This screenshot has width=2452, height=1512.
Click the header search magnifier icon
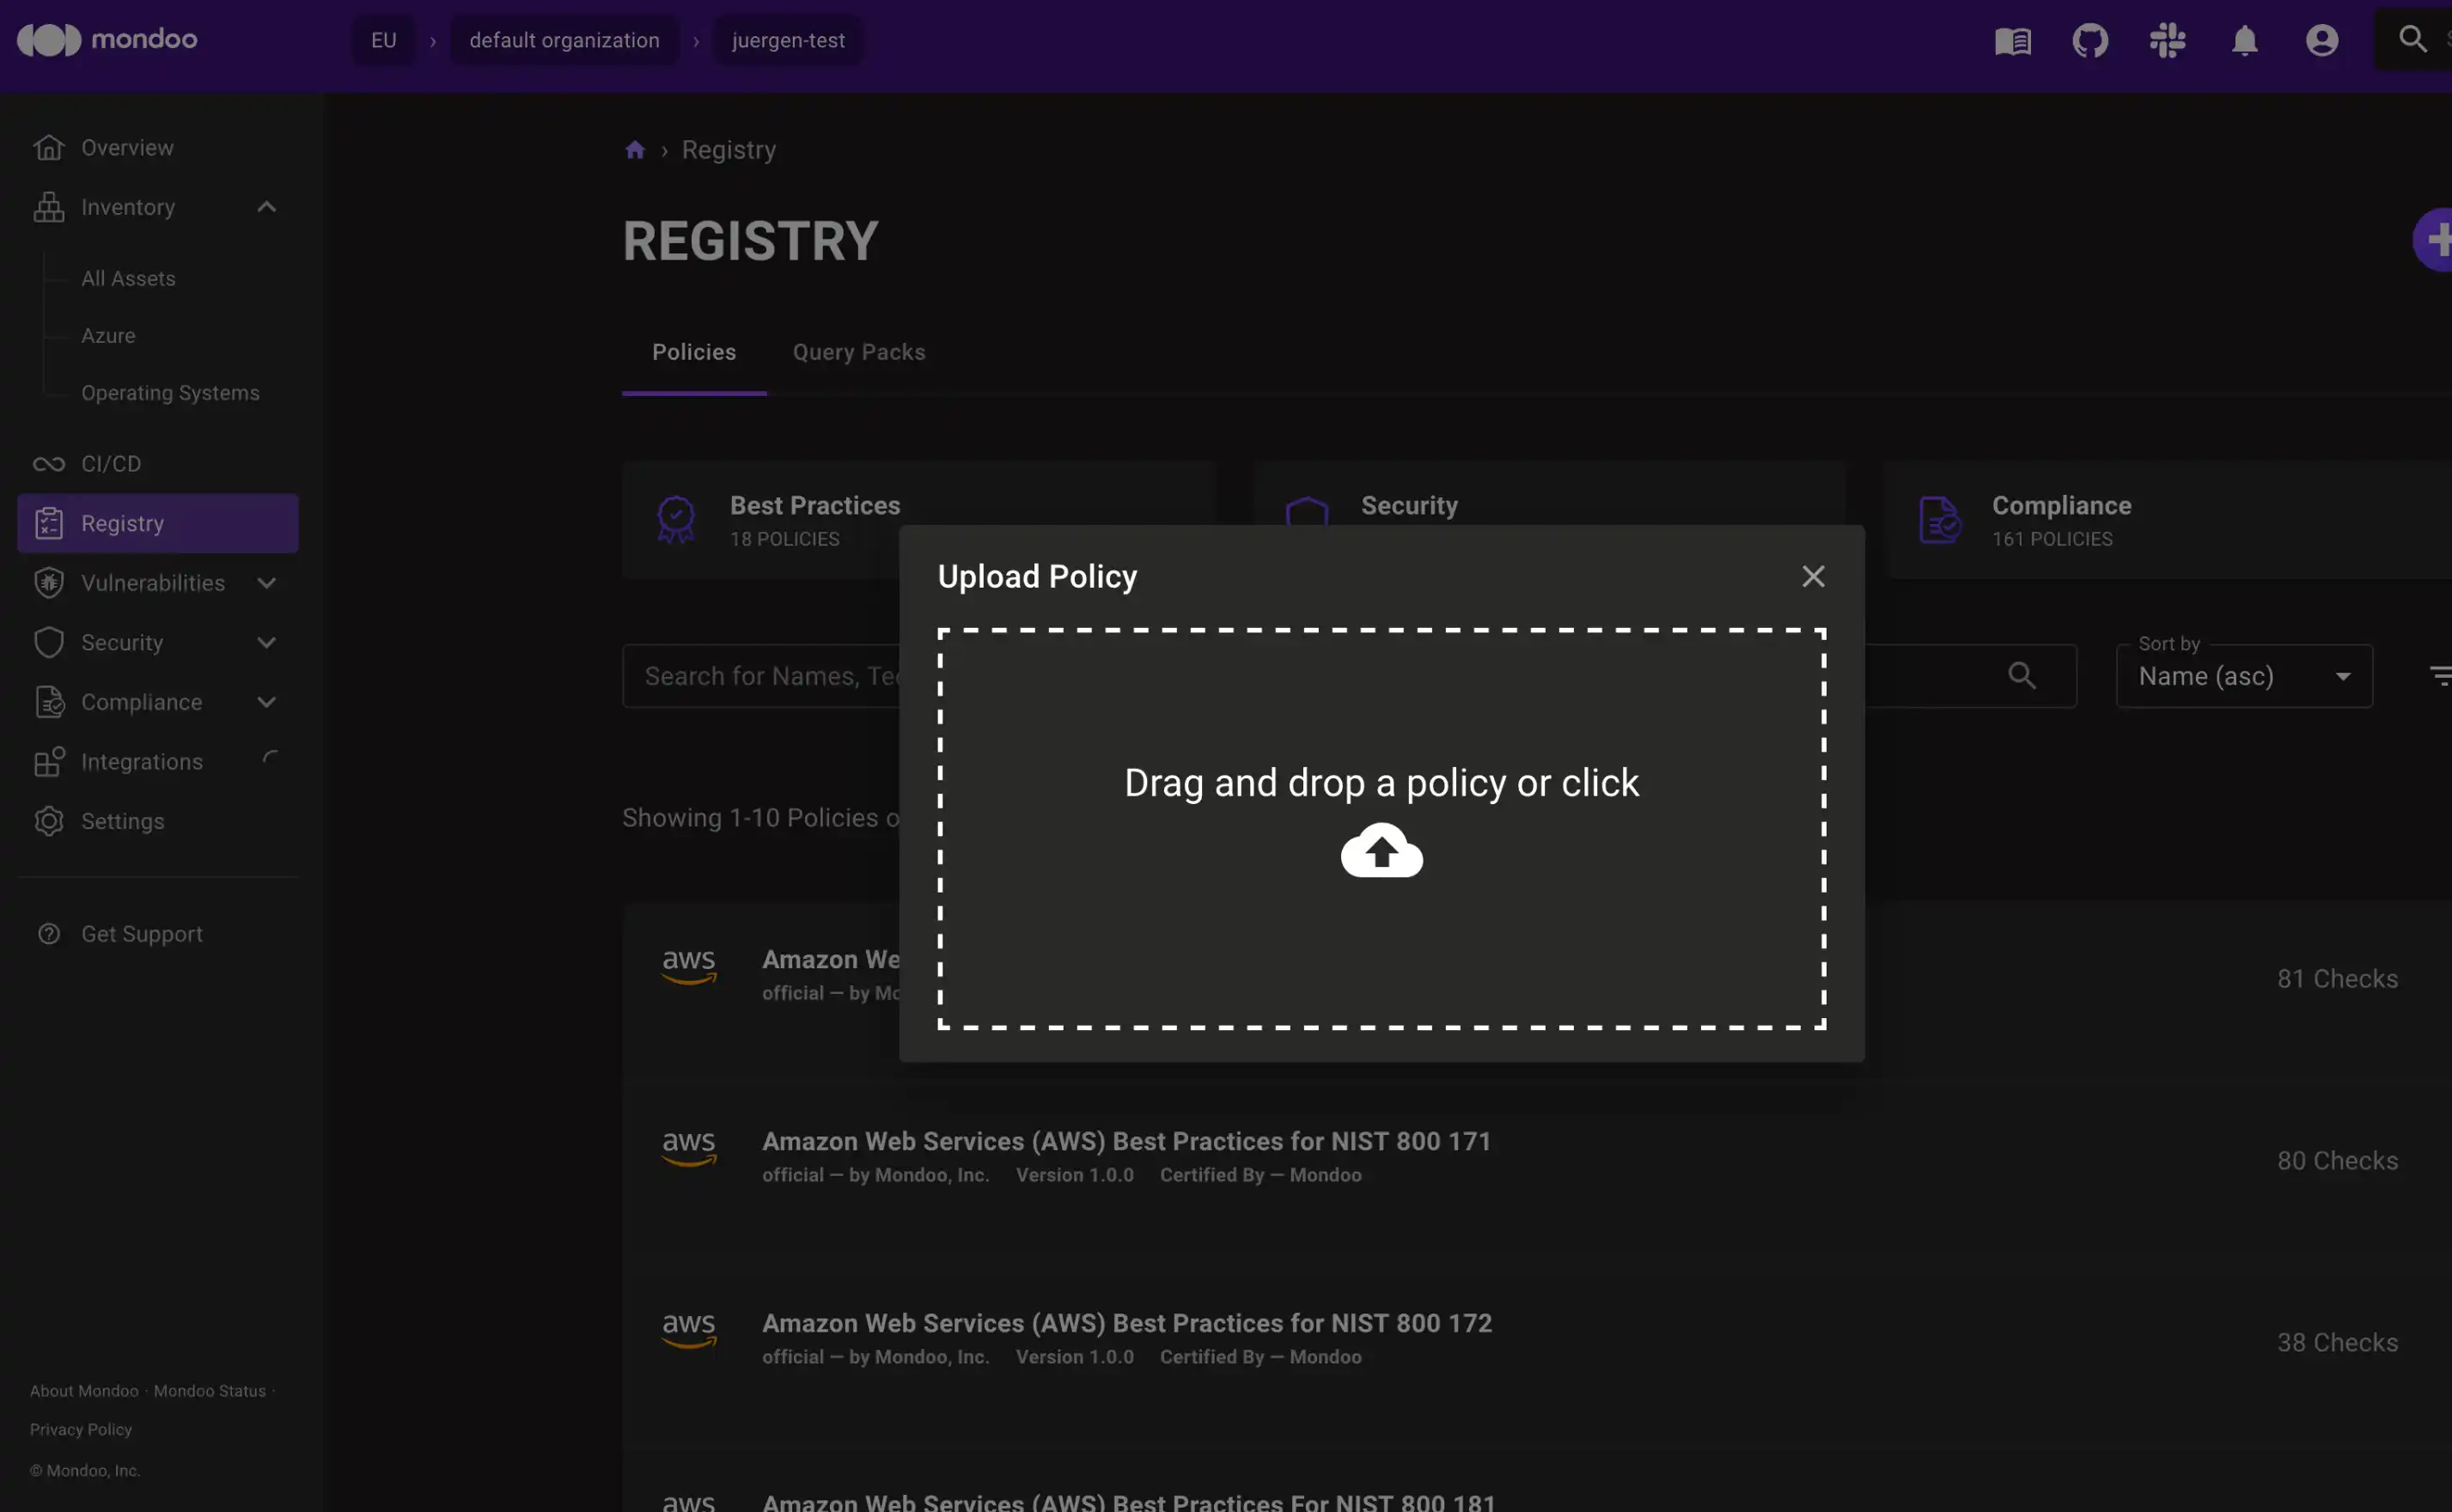coord(2413,39)
